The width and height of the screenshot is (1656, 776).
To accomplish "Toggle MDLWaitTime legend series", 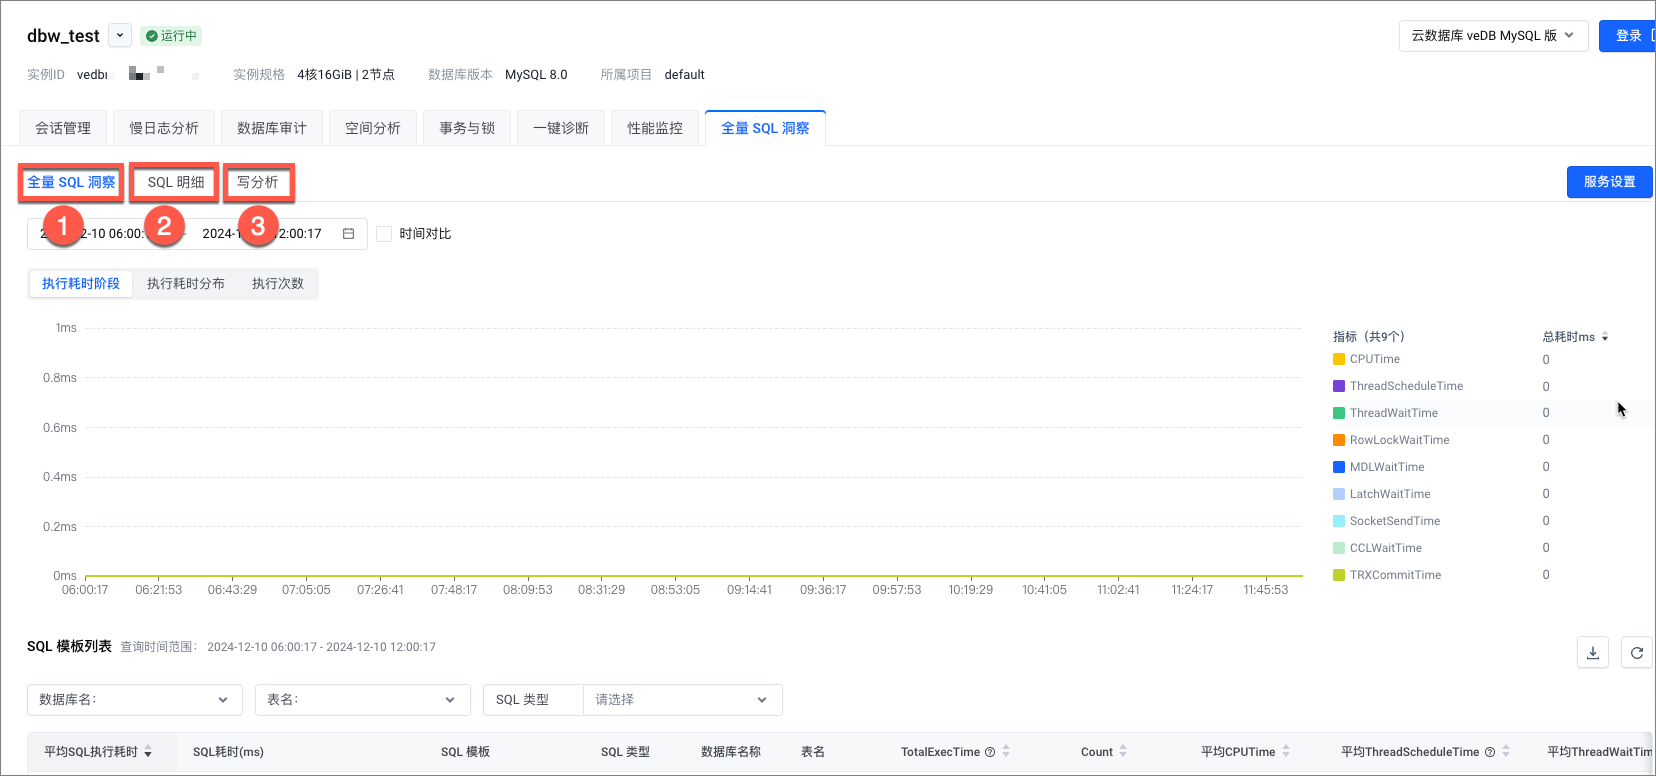I will (1379, 467).
